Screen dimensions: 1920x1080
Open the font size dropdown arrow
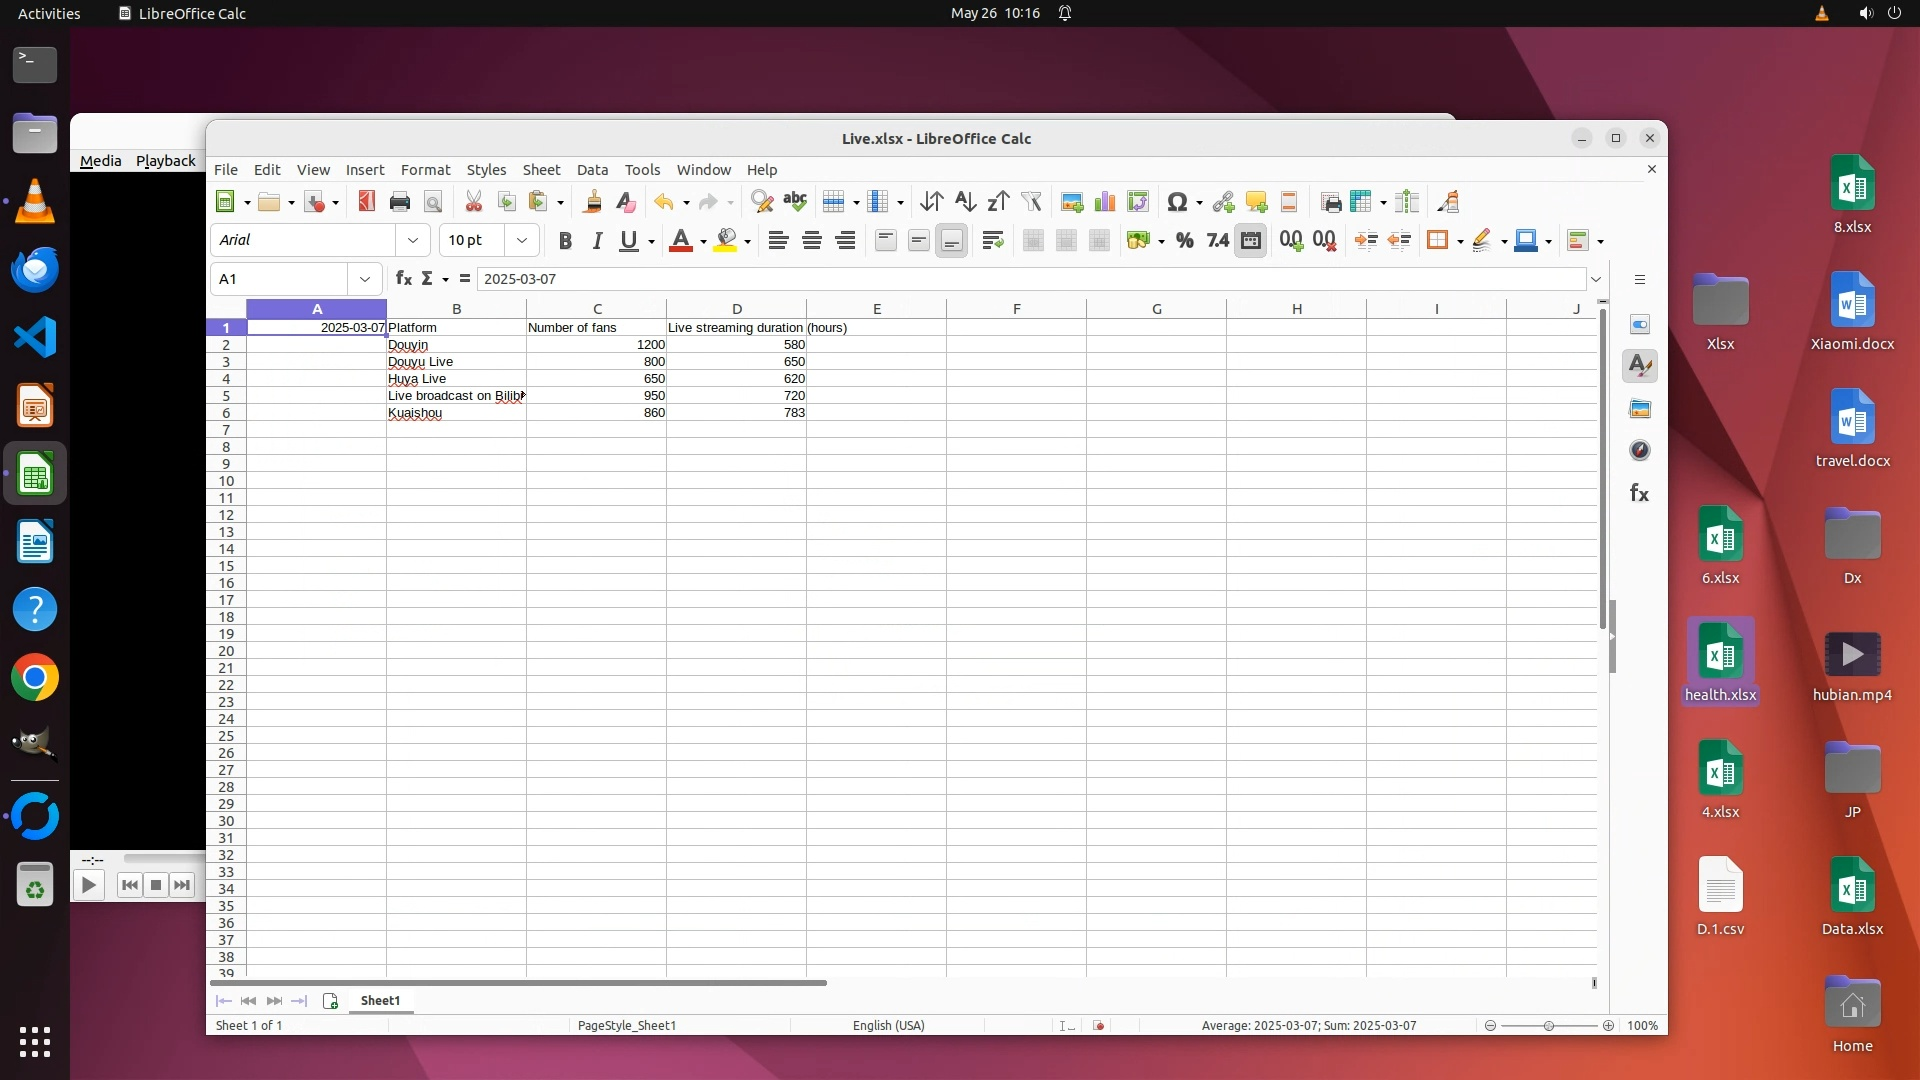(x=521, y=240)
